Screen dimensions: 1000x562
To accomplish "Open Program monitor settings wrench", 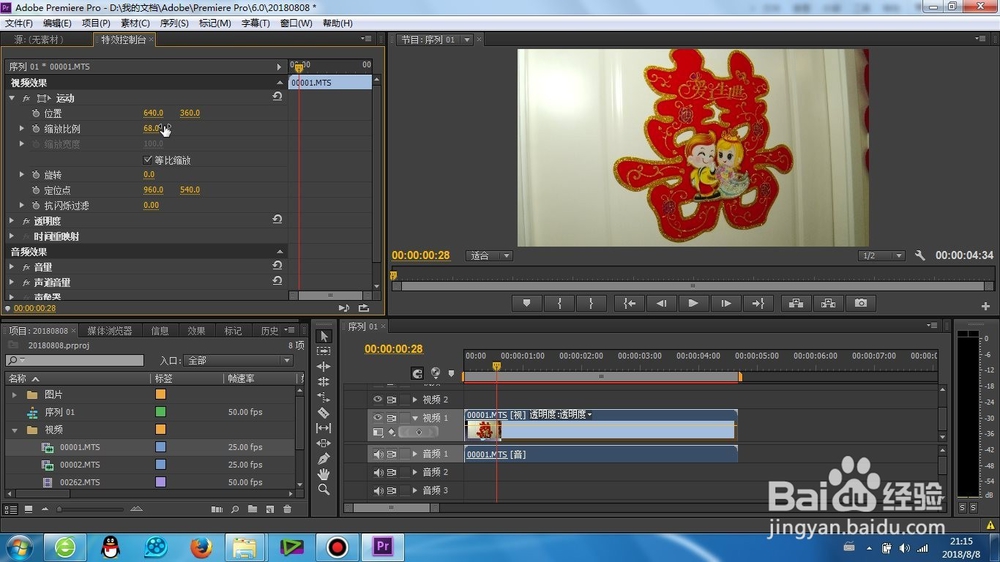I will click(x=920, y=255).
